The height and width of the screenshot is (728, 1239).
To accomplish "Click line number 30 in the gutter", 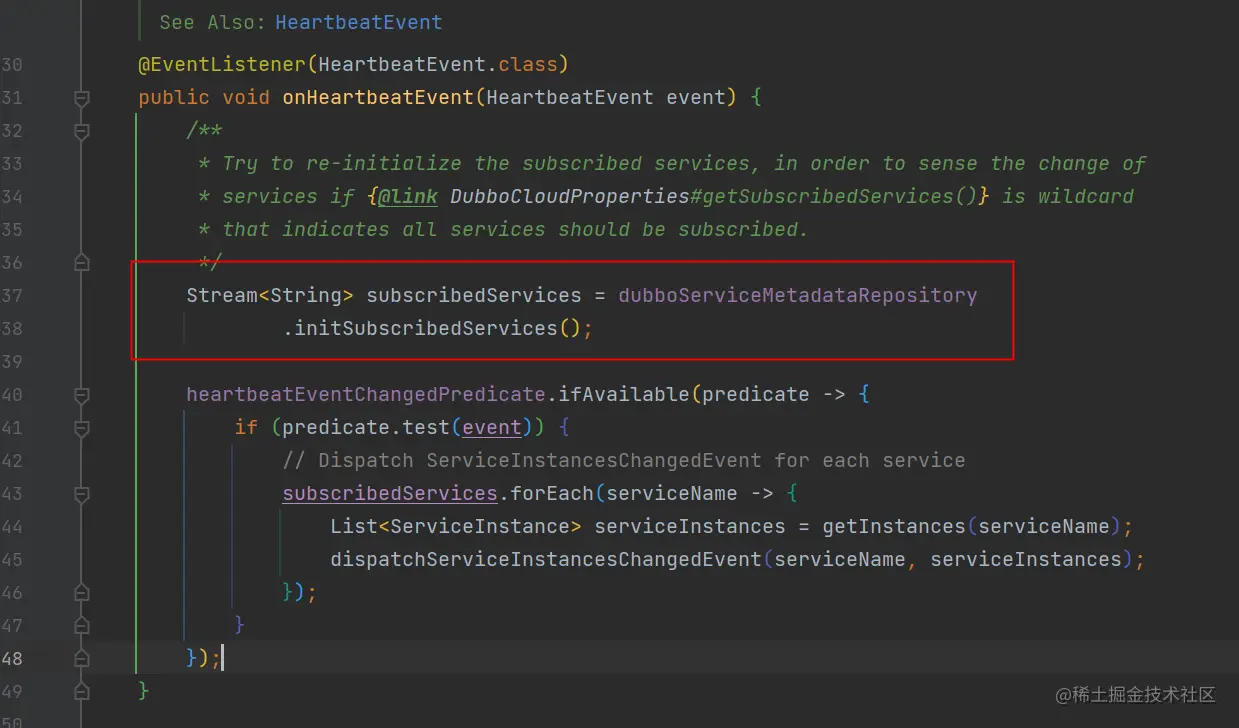I will [12, 65].
